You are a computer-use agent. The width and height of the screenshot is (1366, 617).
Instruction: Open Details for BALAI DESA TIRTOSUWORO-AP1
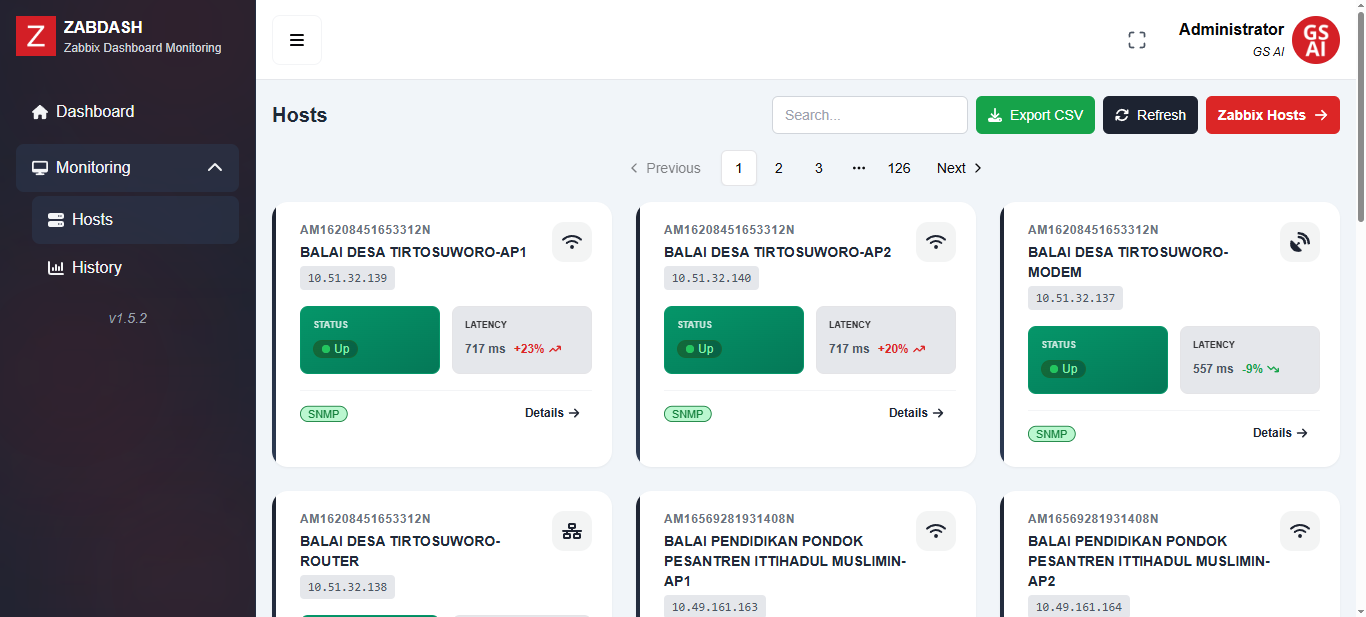551,412
